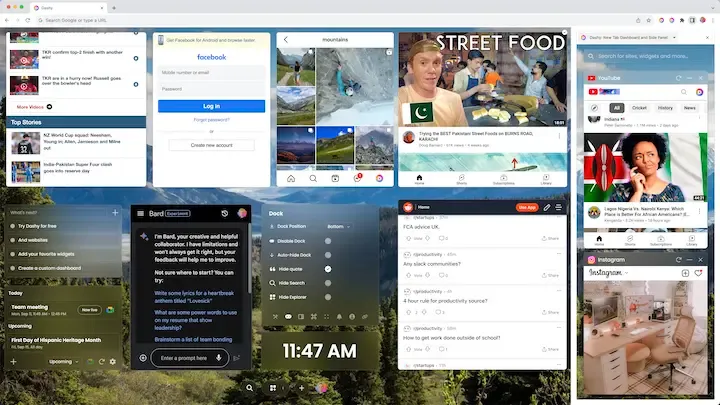Add a calendar event with bottom plus

coord(13,361)
